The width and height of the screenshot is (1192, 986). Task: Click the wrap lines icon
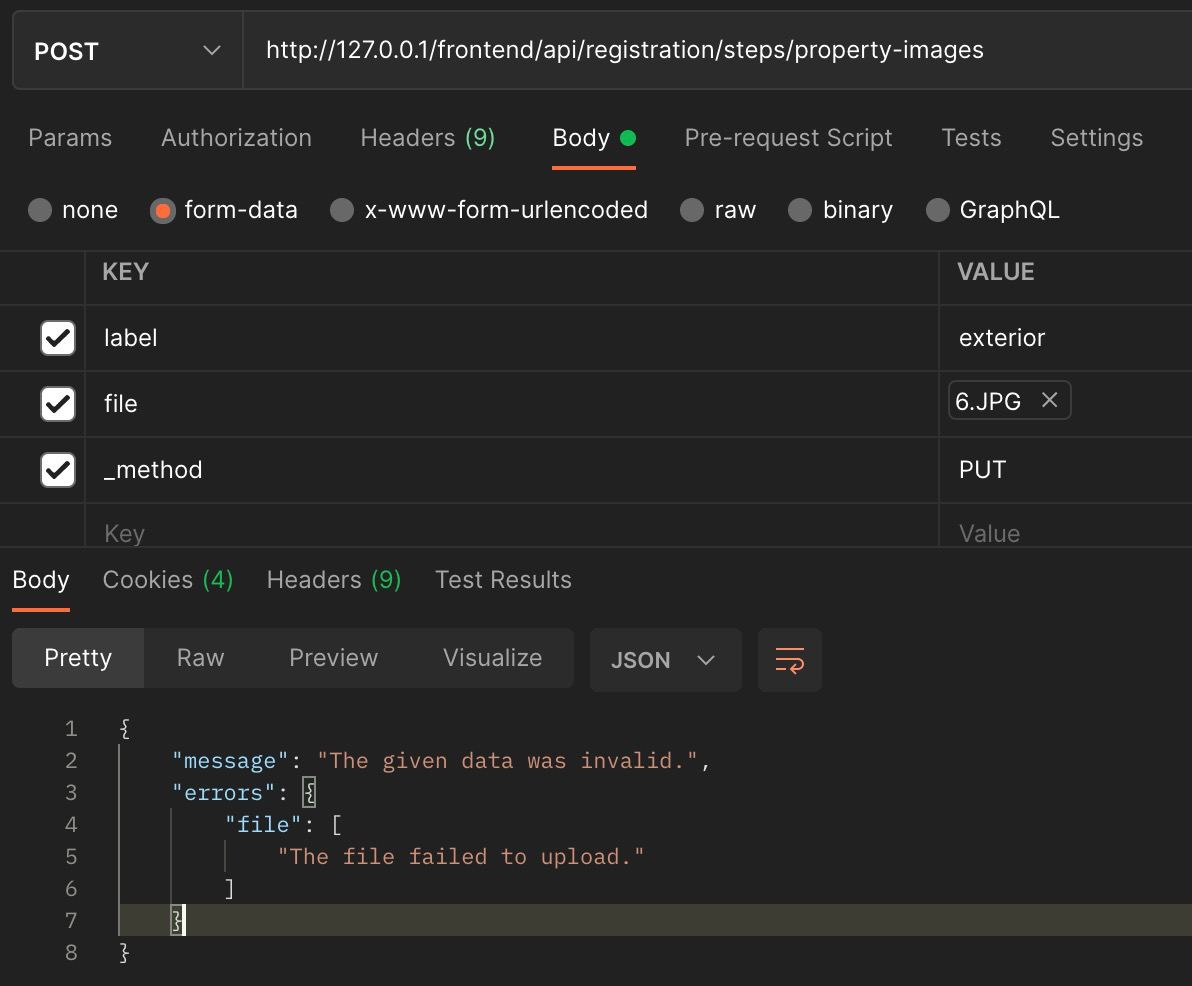click(x=789, y=660)
